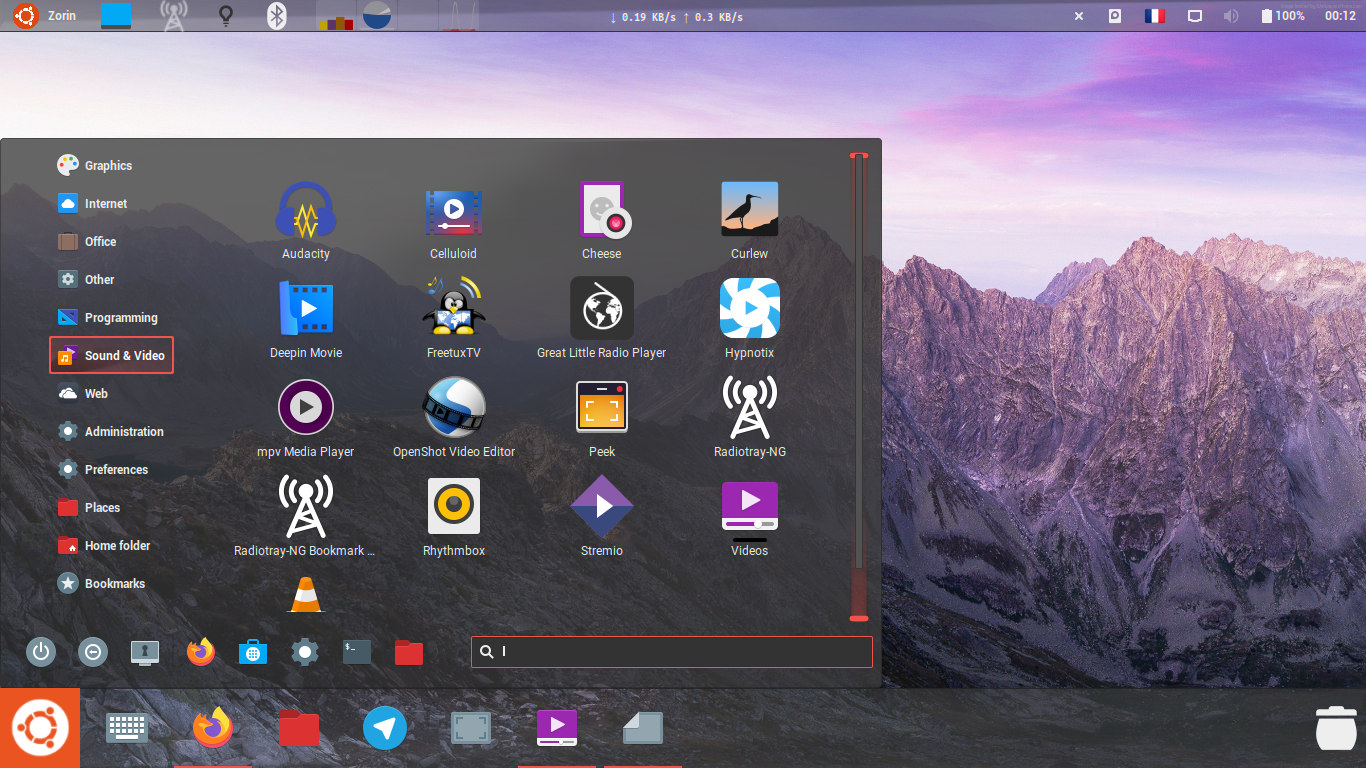
Task: Open Hypnotix IPTV app
Action: (749, 320)
